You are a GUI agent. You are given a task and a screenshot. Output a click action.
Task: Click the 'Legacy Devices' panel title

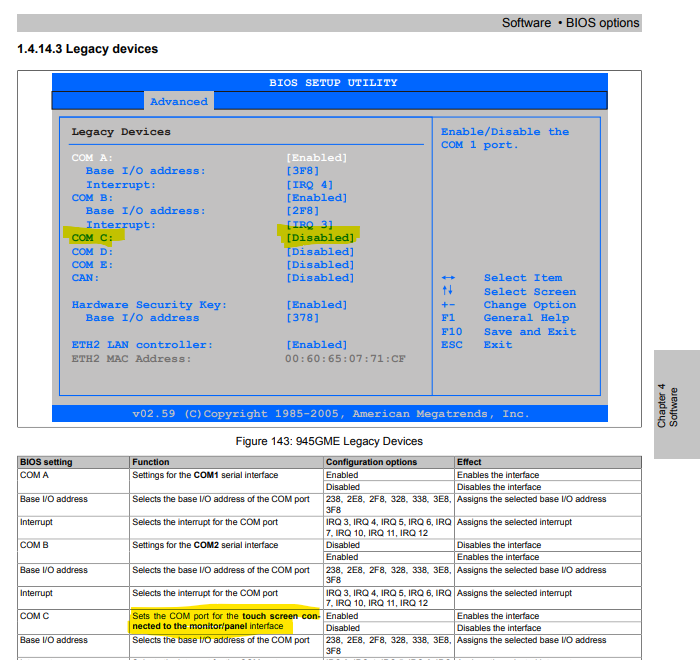tap(121, 132)
